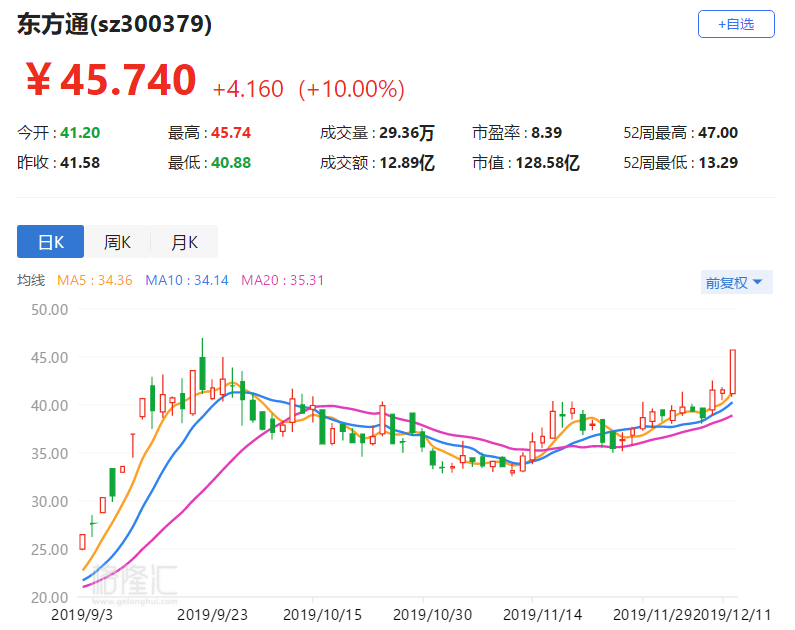Click the x-axis date 2019/11/14
Image resolution: width=795 pixels, height=630 pixels.
[x=543, y=615]
